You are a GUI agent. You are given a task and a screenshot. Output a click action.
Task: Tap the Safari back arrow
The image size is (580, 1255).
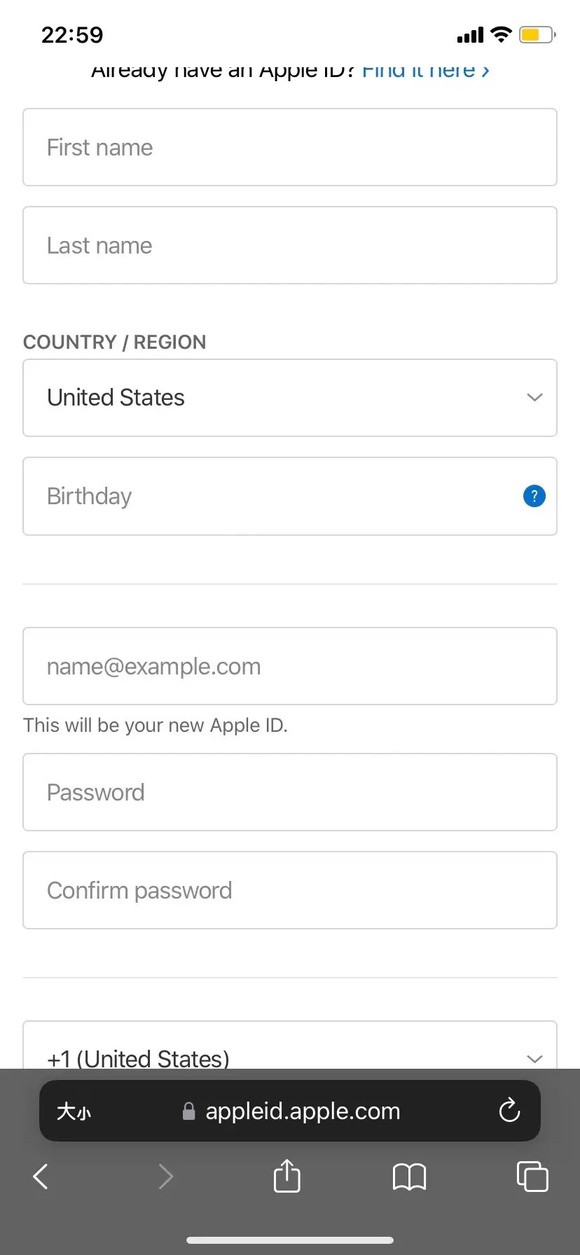[41, 1176]
